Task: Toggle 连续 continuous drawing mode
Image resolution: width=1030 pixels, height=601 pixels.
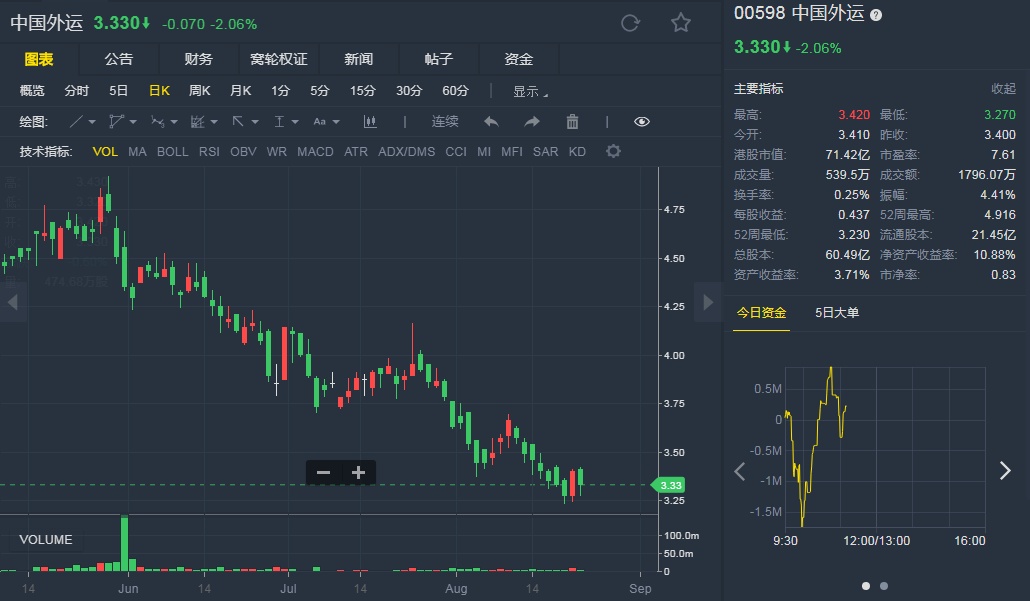Action: pyautogui.click(x=445, y=122)
